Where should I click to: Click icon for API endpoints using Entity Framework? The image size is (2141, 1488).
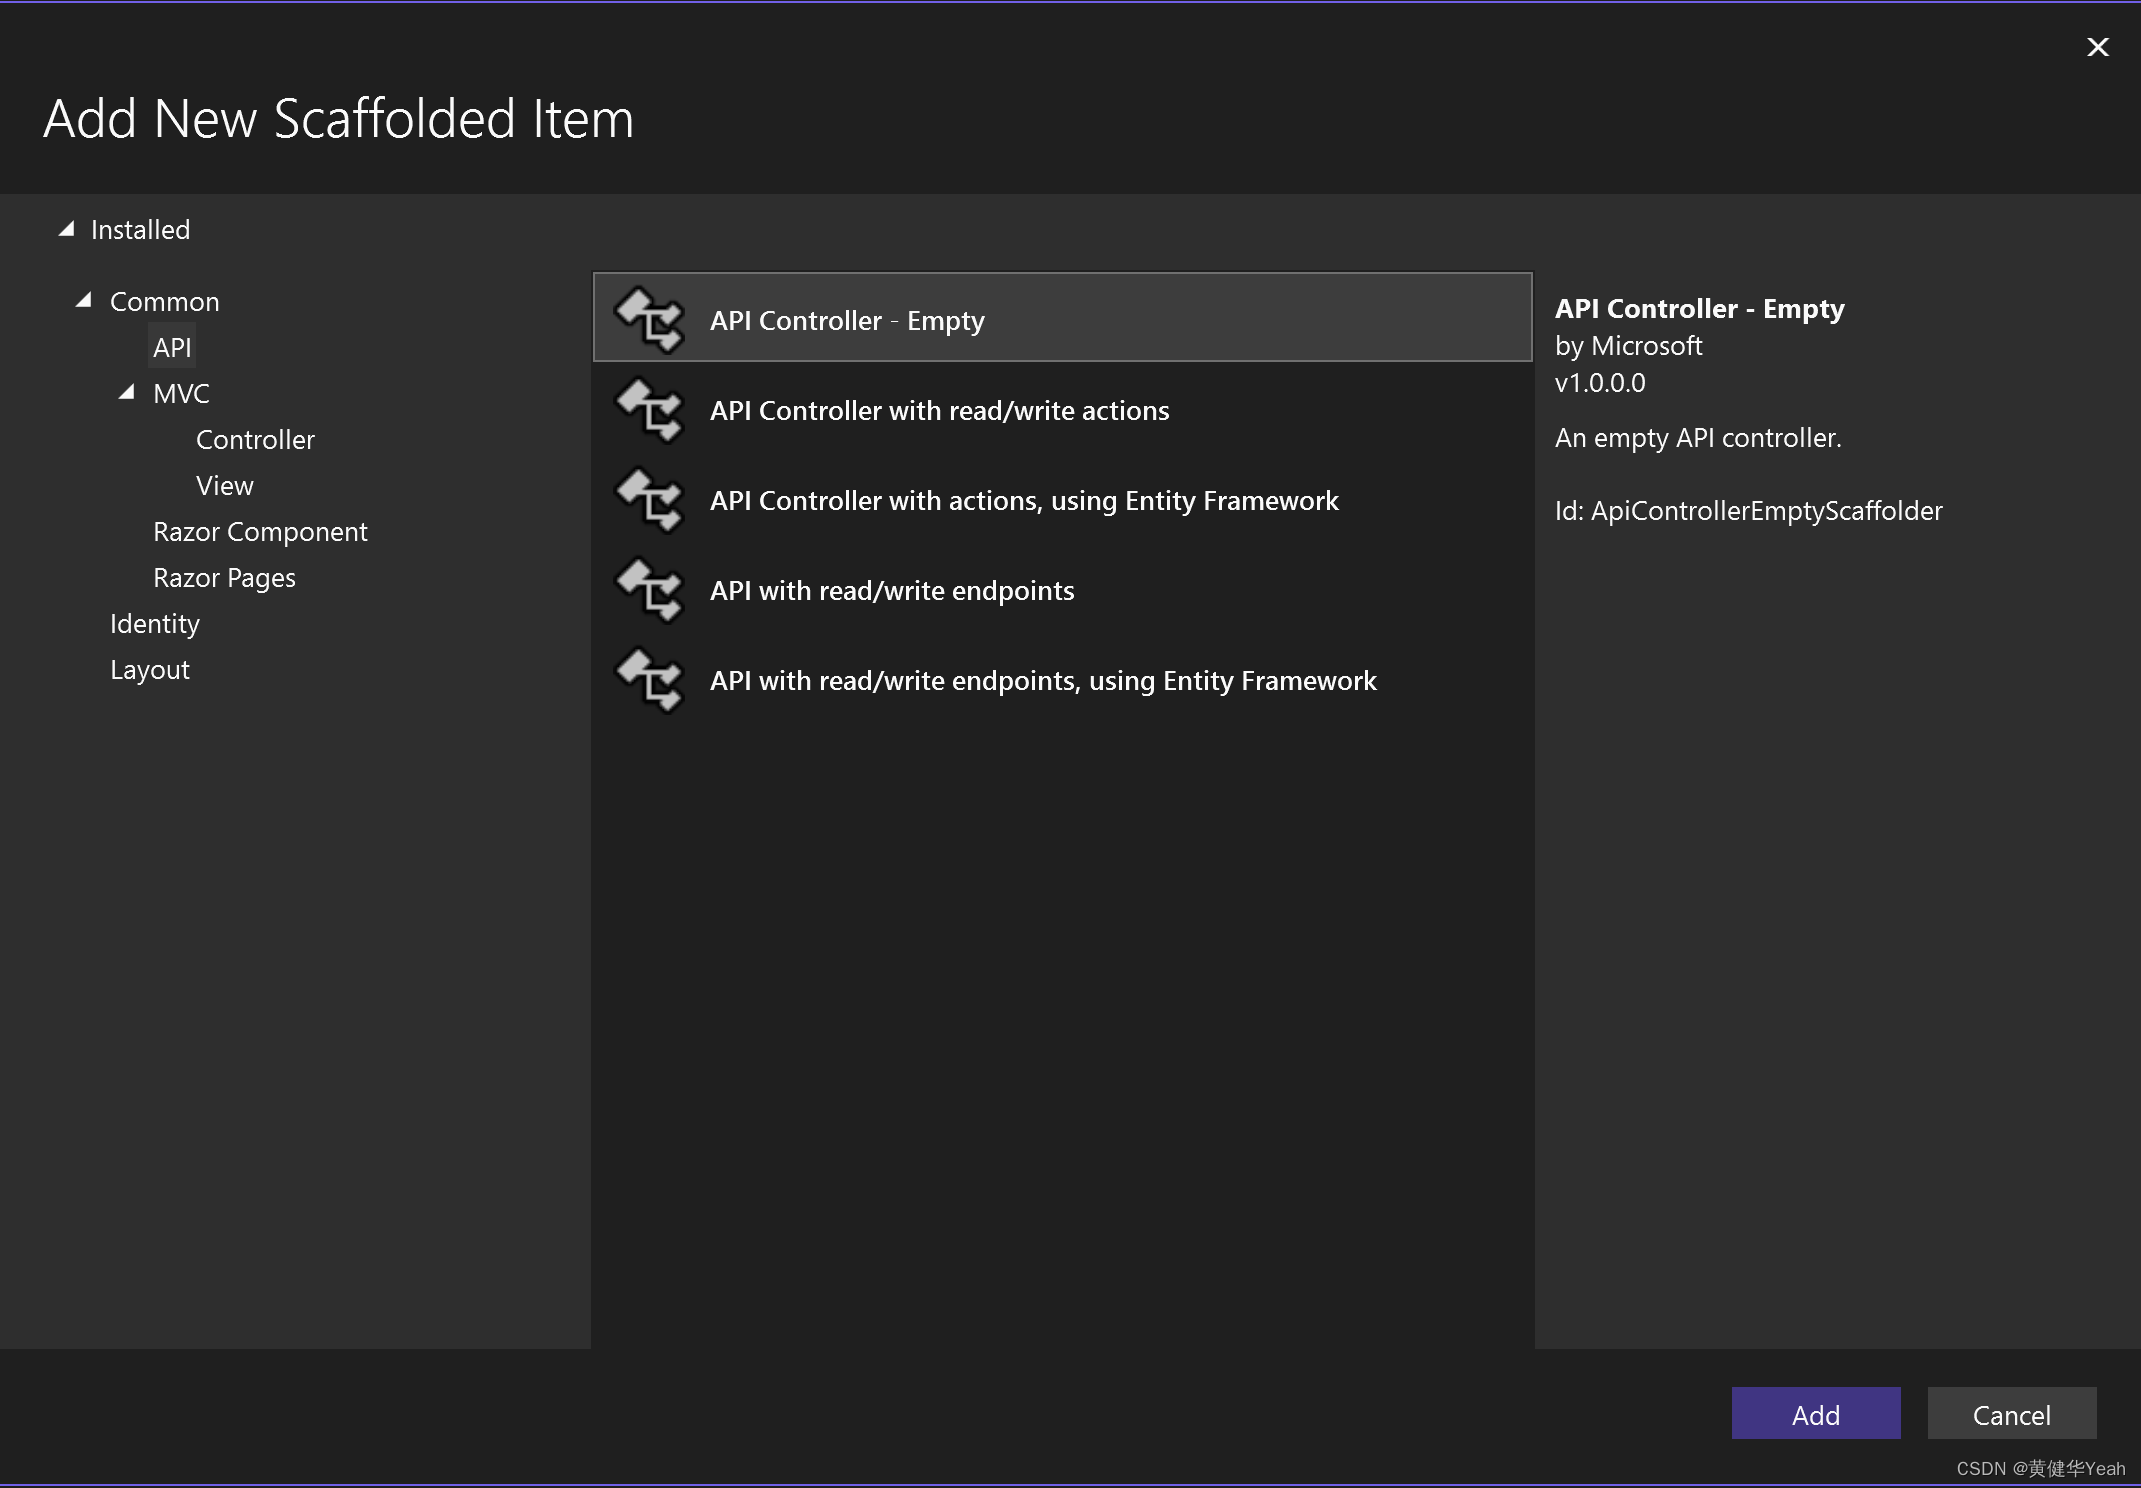point(650,680)
